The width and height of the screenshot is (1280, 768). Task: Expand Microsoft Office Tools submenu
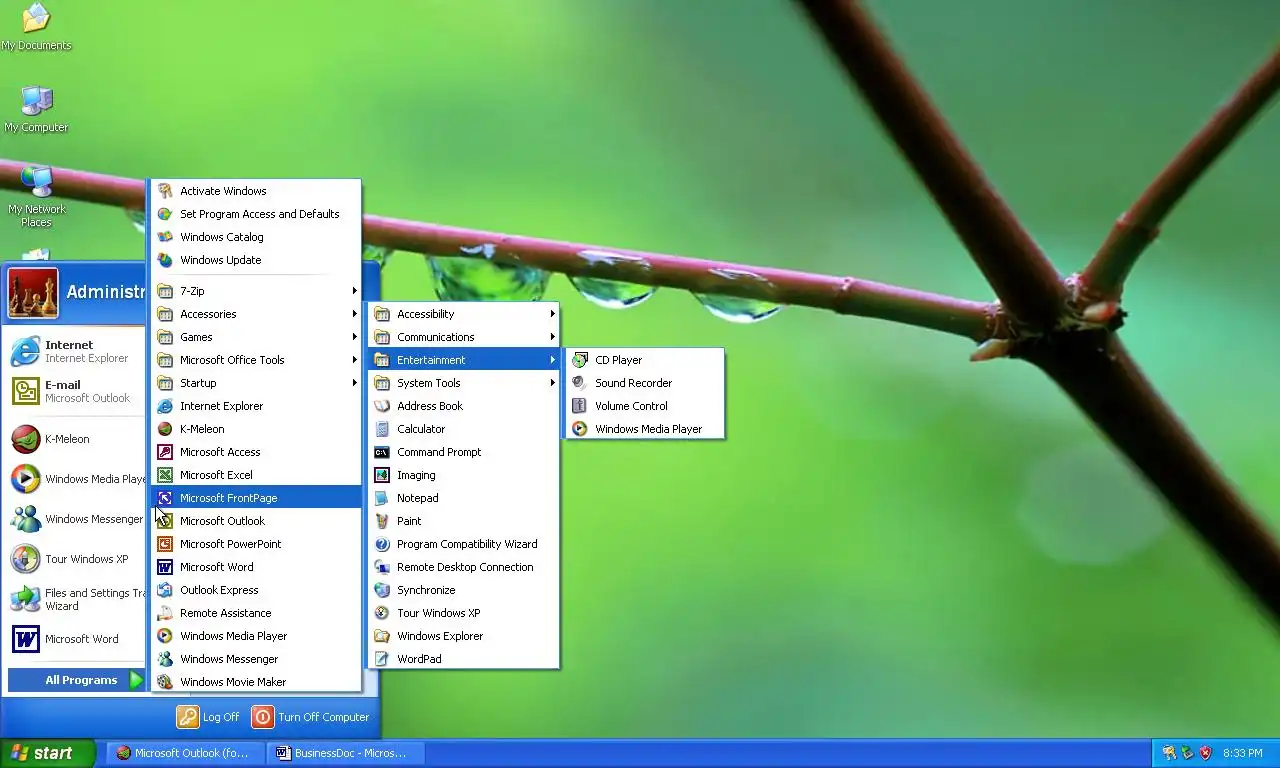click(255, 360)
